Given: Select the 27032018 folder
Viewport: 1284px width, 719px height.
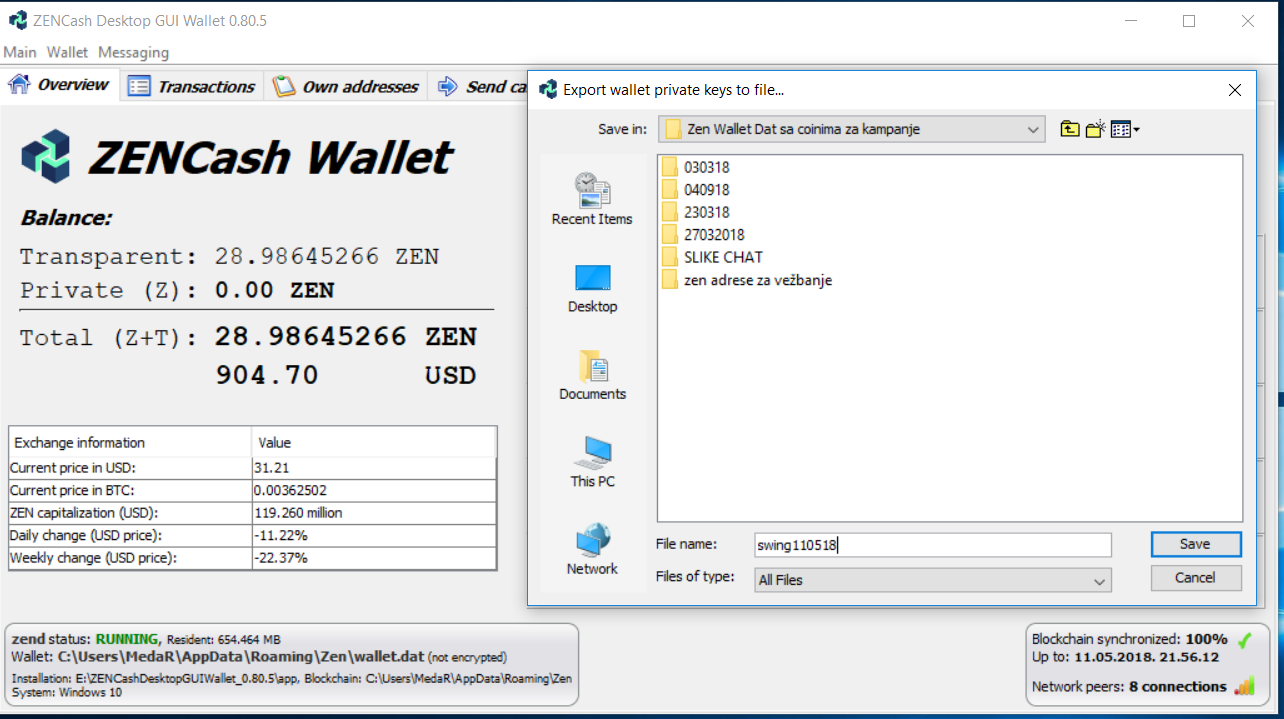Looking at the screenshot, I should (703, 235).
